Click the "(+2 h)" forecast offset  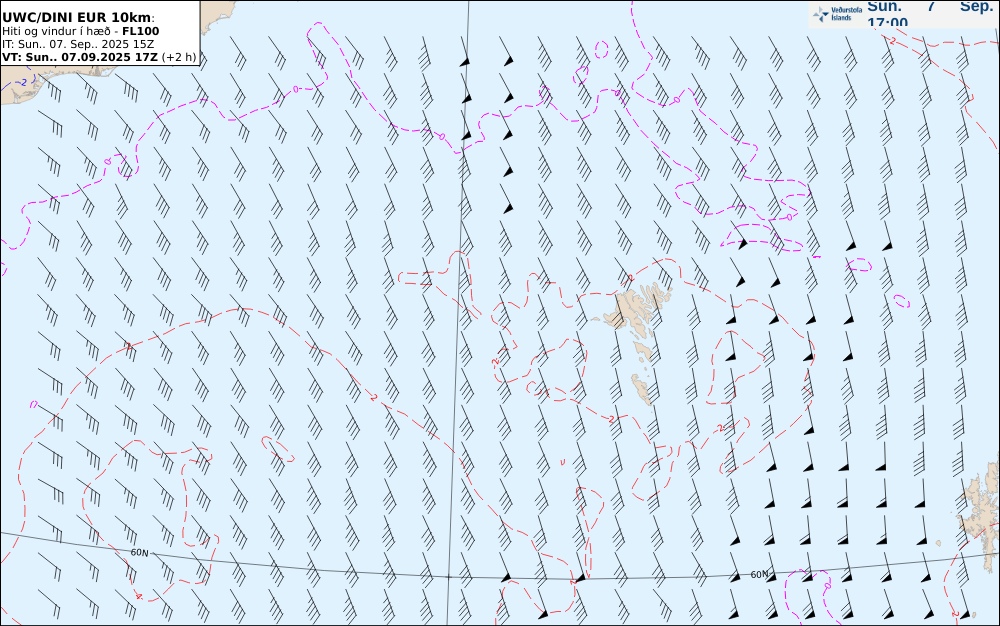click(x=179, y=57)
